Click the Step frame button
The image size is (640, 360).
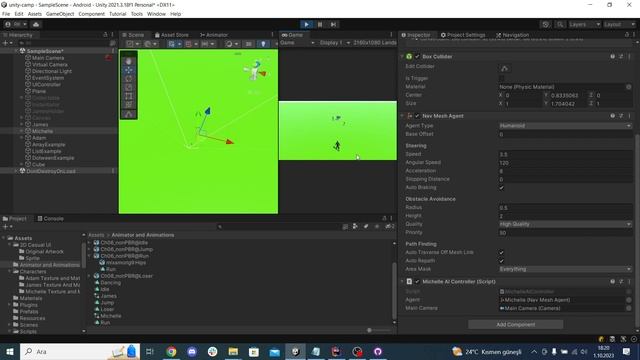[x=333, y=24]
